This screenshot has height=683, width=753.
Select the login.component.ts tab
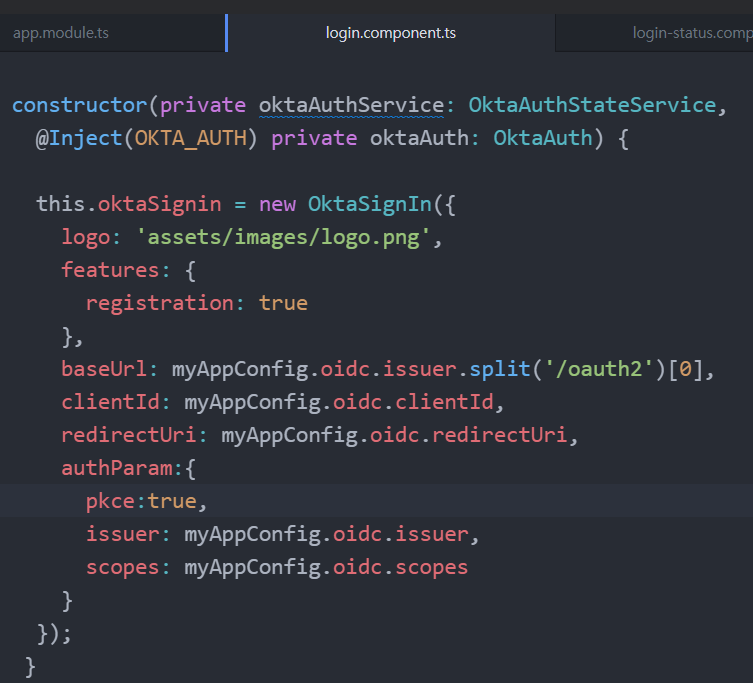coord(391,33)
